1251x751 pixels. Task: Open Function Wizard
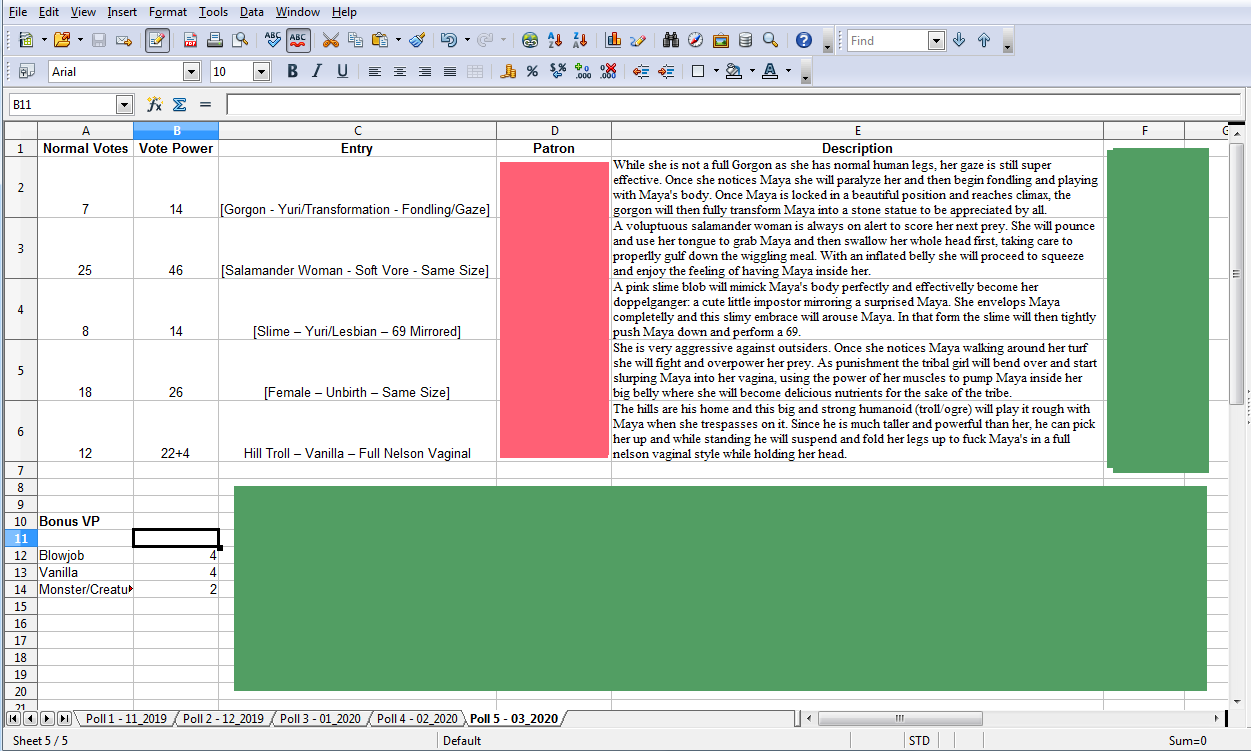coord(155,104)
